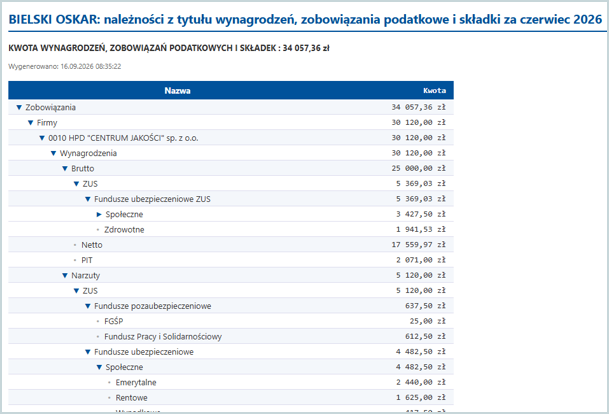The height and width of the screenshot is (414, 609).
Task: Collapse the Narzuty tree node
Action: [x=65, y=275]
